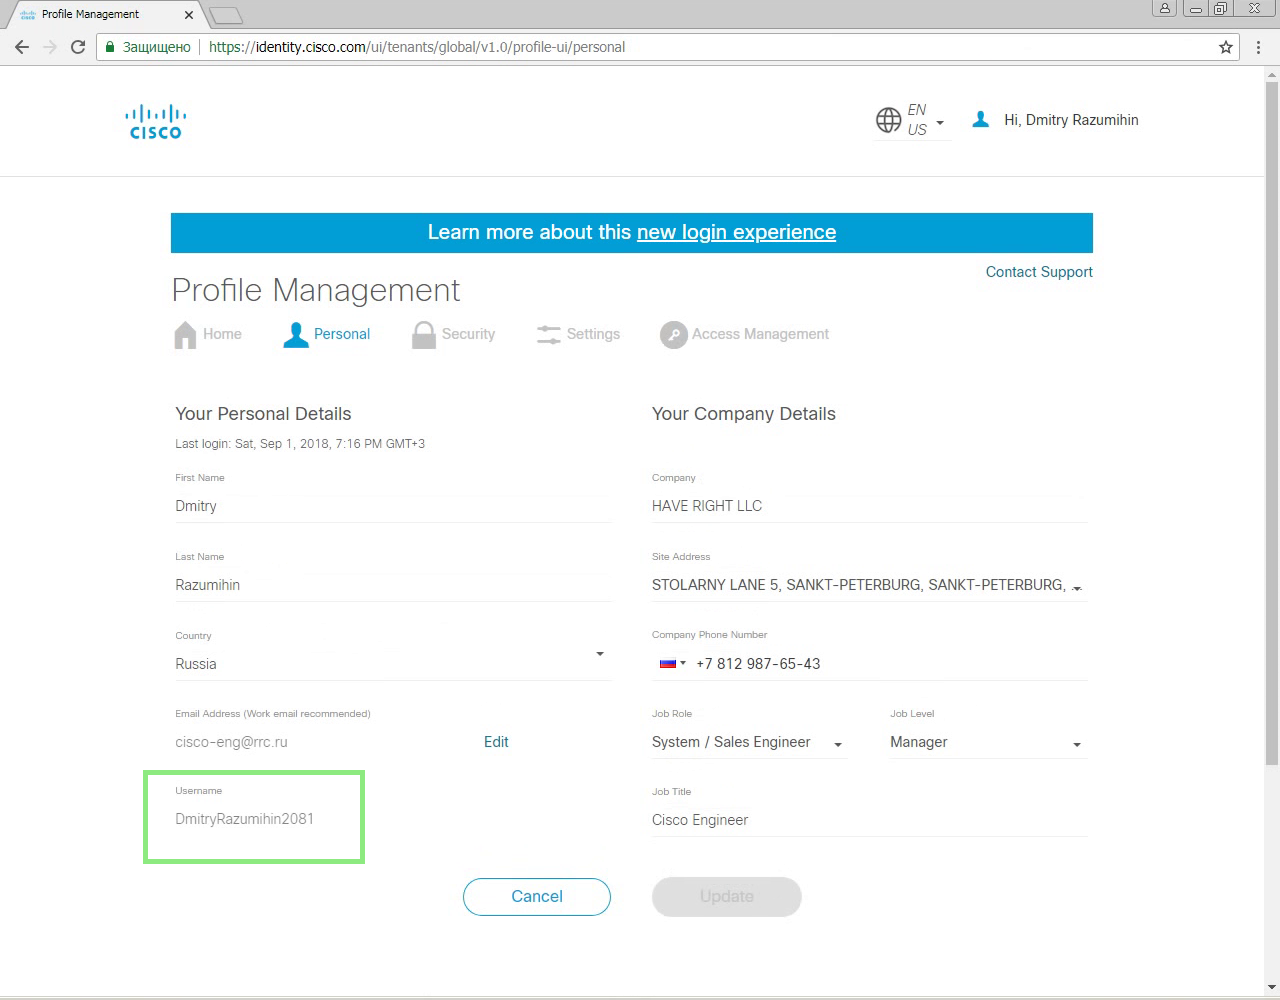Click the Security padlock icon
This screenshot has height=1000, width=1280.
[x=424, y=335]
